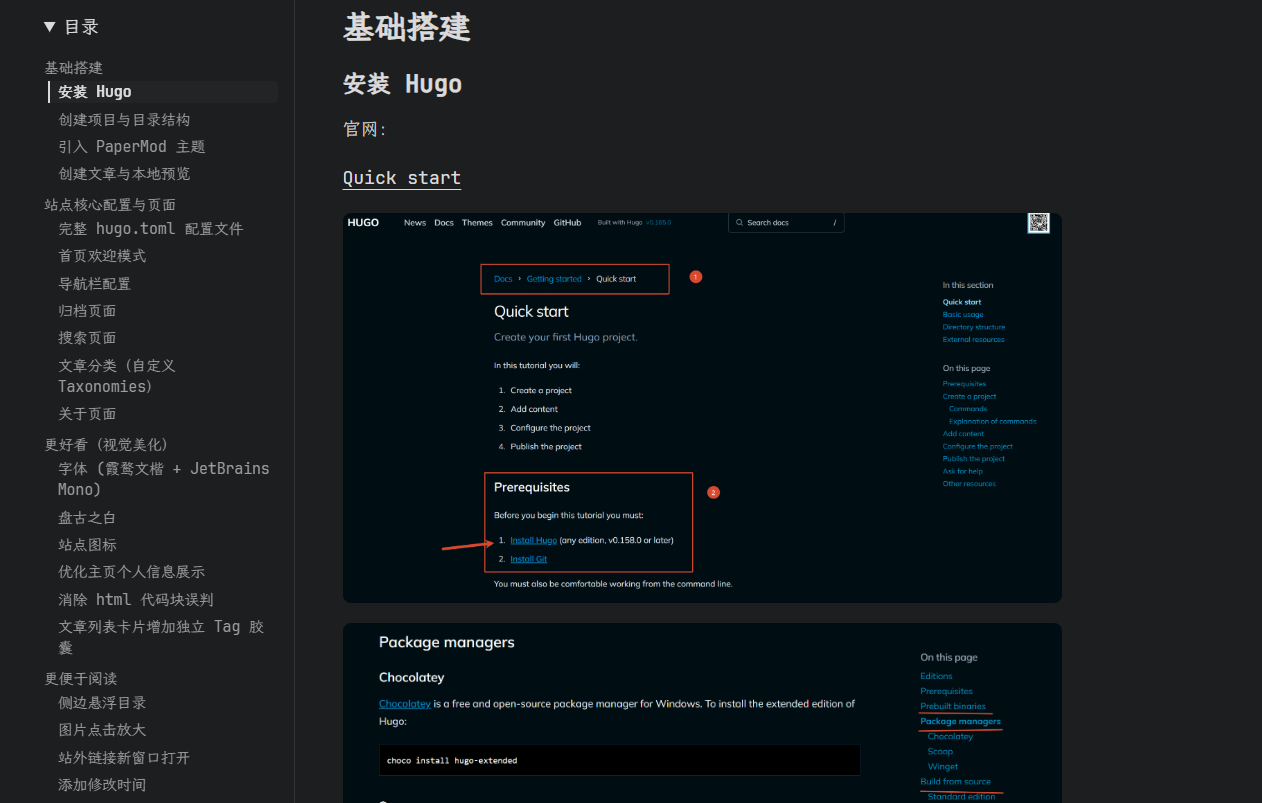Click the 官网: paragraph text
Viewport: 1262px width, 803px height.
point(365,129)
